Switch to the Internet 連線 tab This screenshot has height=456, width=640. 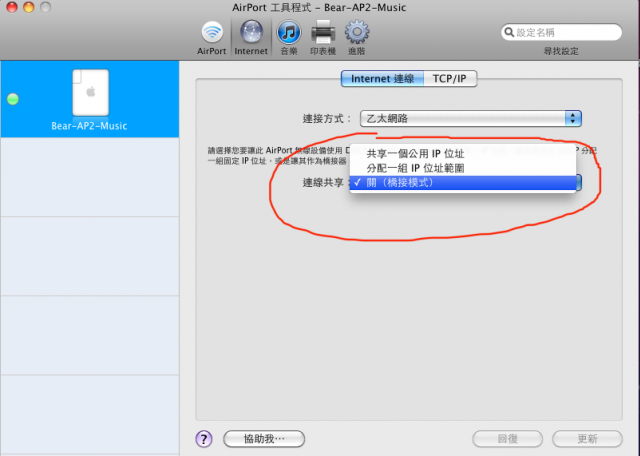pos(382,78)
